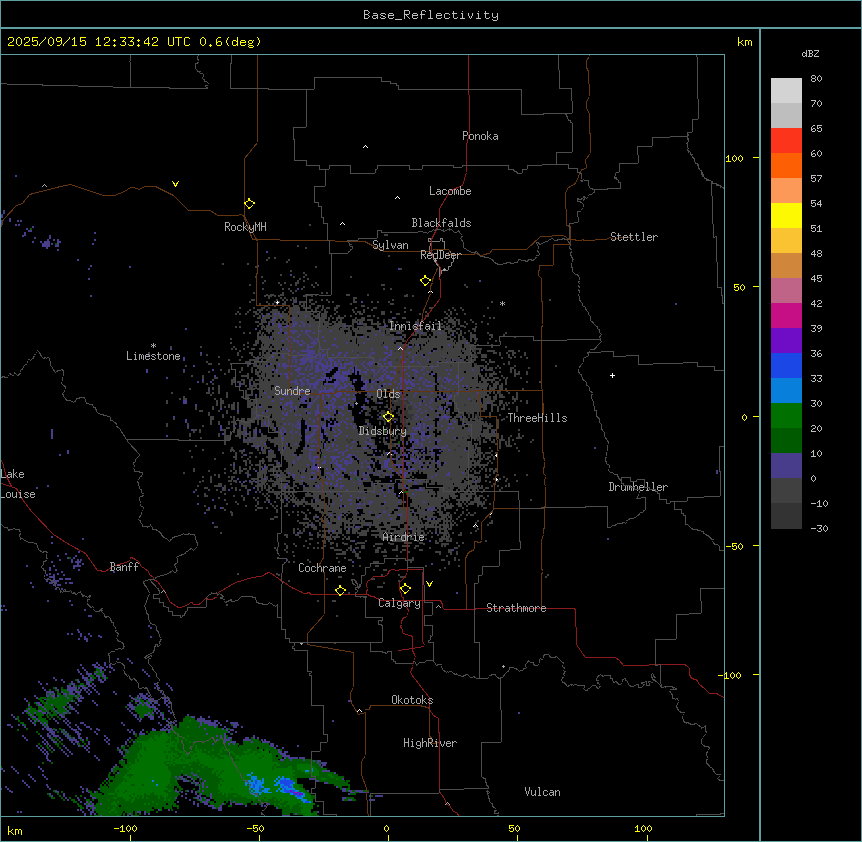Click the 'dBZ' legend heading
This screenshot has height=842, width=862.
pyautogui.click(x=810, y=53)
